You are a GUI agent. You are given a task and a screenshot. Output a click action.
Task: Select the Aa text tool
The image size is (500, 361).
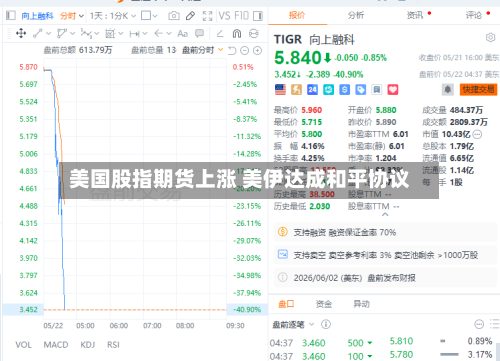point(182,34)
